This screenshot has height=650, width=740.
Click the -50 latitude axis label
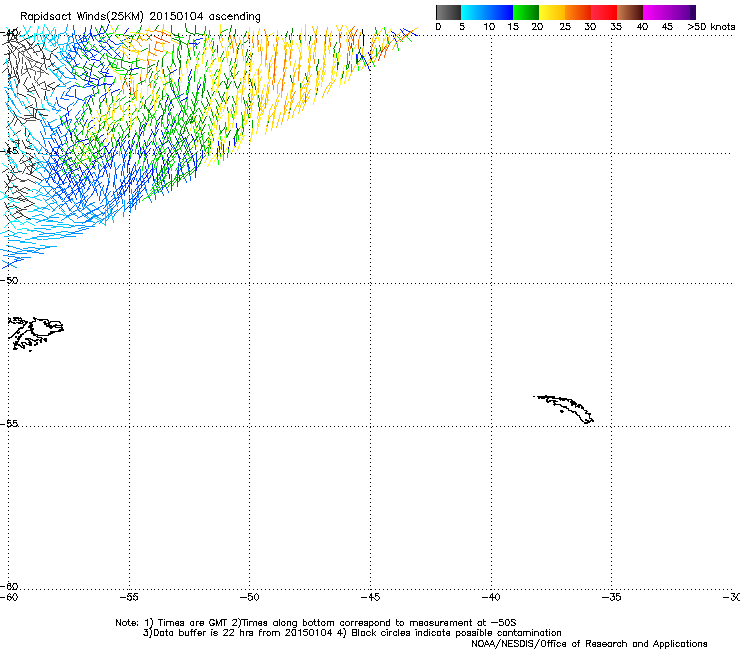pos(9,280)
